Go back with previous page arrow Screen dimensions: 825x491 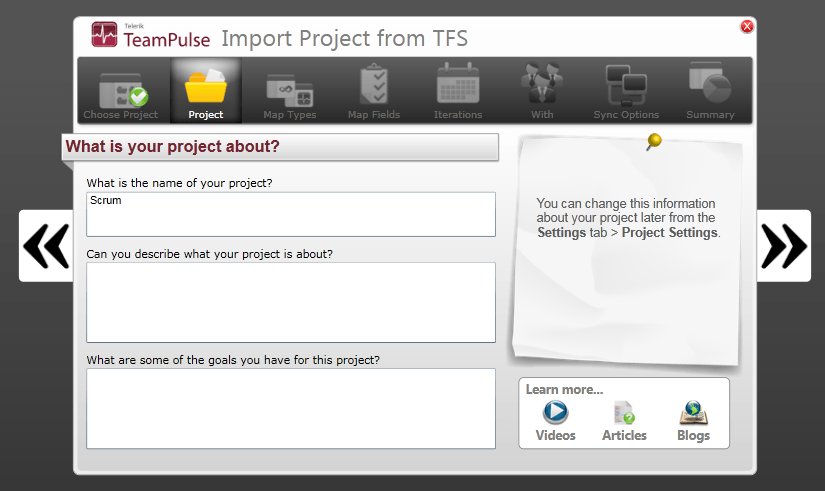(46, 246)
